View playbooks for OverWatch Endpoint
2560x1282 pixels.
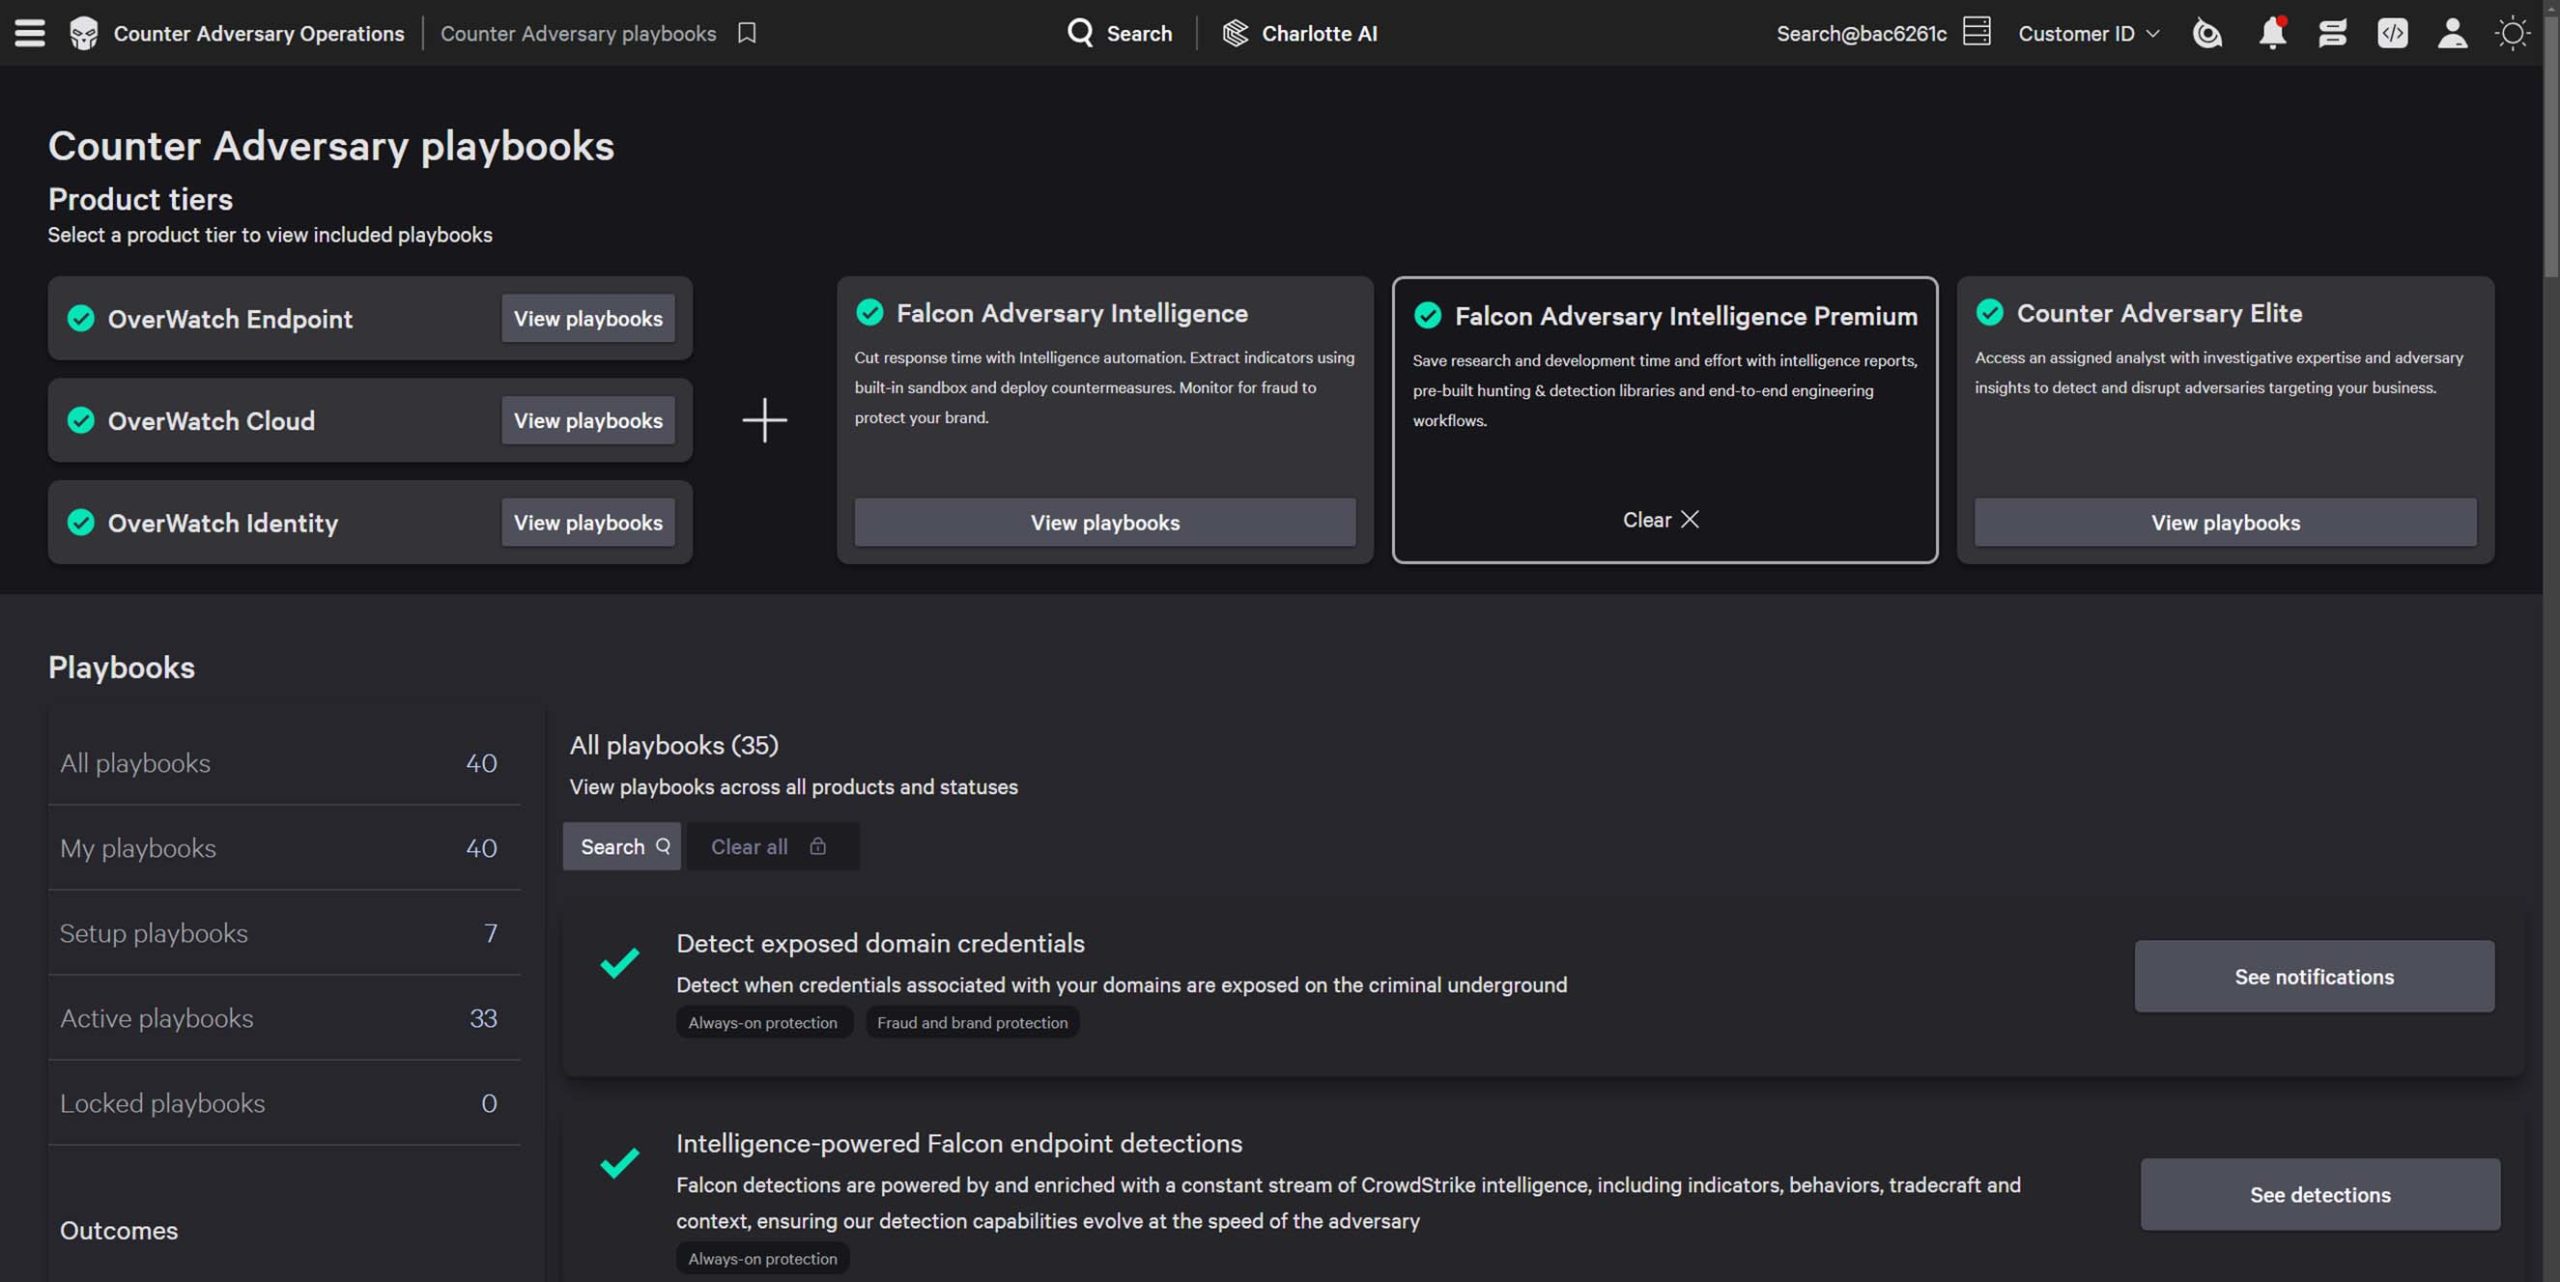[588, 319]
